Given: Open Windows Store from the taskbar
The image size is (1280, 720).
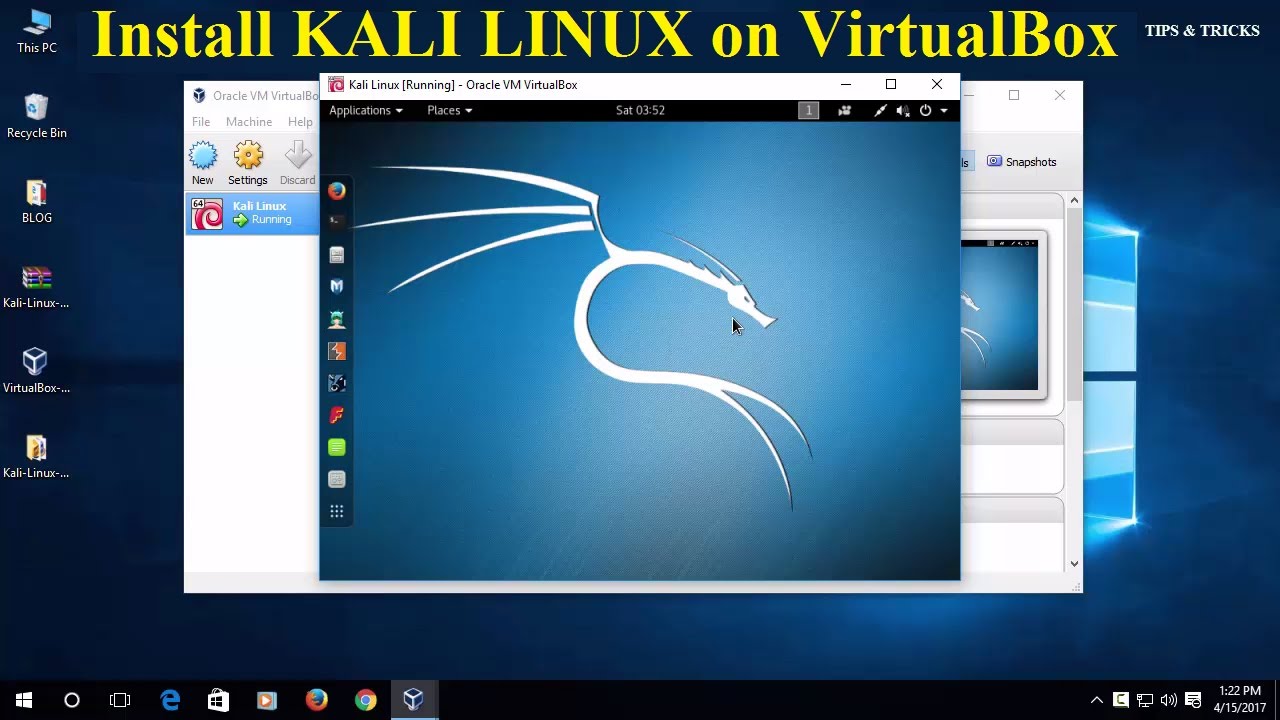Looking at the screenshot, I should pos(218,700).
